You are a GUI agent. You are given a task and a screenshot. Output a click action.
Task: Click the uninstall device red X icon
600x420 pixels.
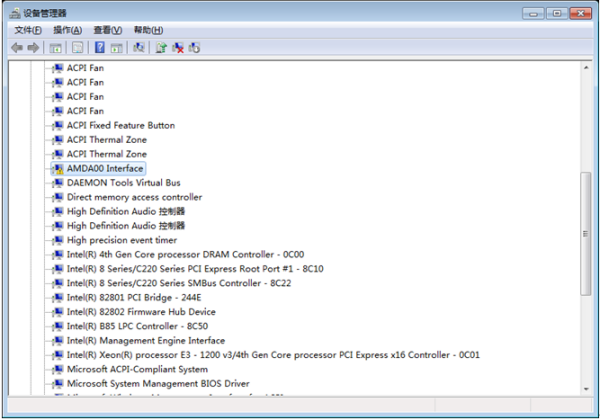(178, 47)
